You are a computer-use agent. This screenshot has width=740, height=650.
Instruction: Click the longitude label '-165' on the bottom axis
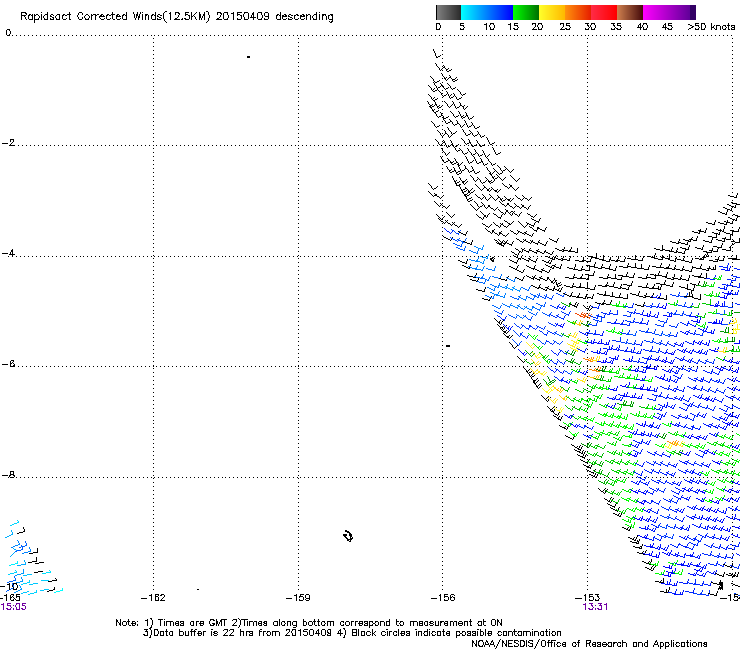point(10,598)
